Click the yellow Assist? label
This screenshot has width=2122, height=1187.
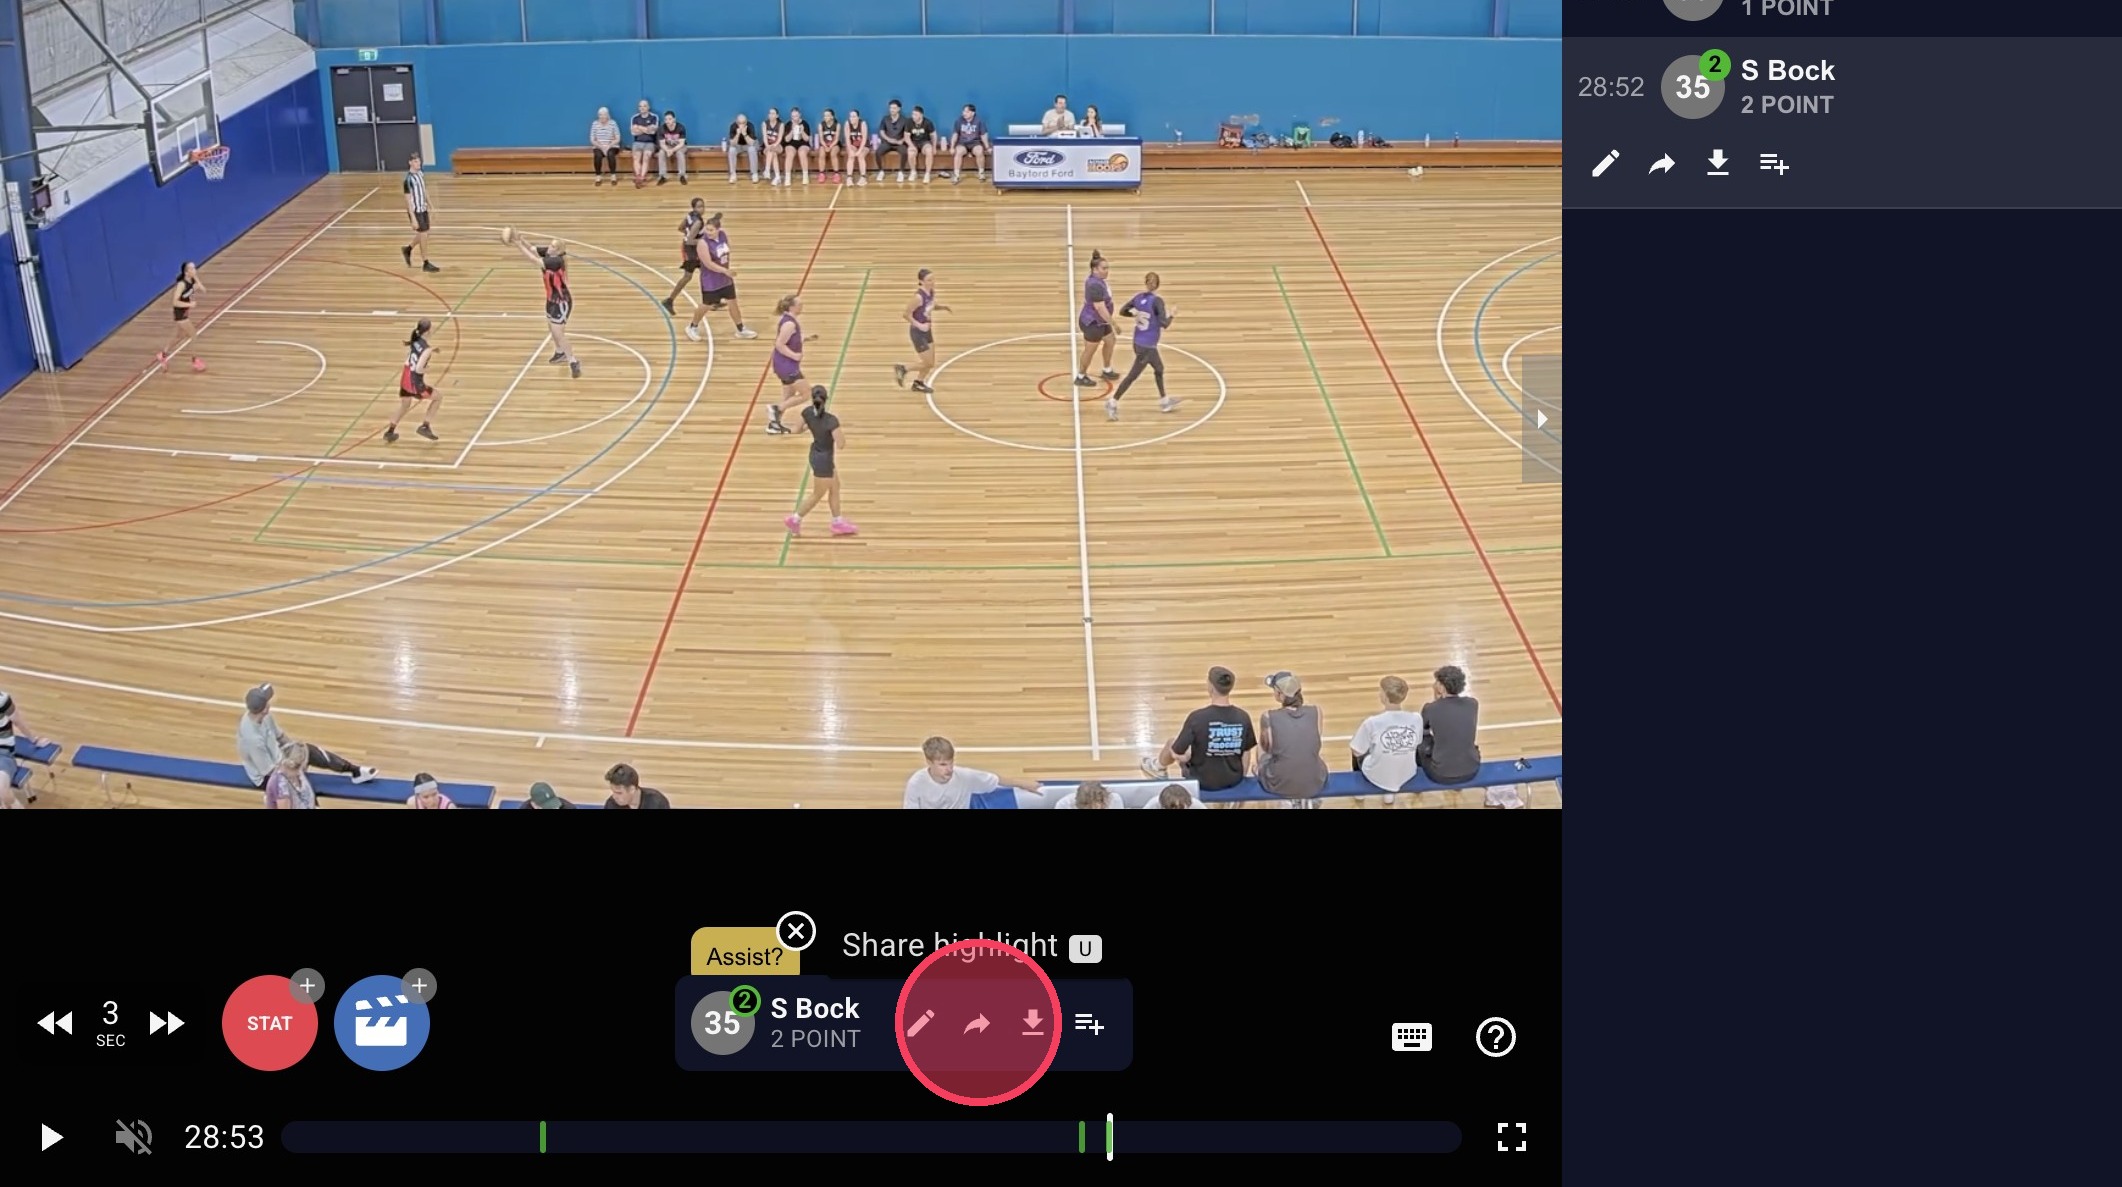click(744, 956)
